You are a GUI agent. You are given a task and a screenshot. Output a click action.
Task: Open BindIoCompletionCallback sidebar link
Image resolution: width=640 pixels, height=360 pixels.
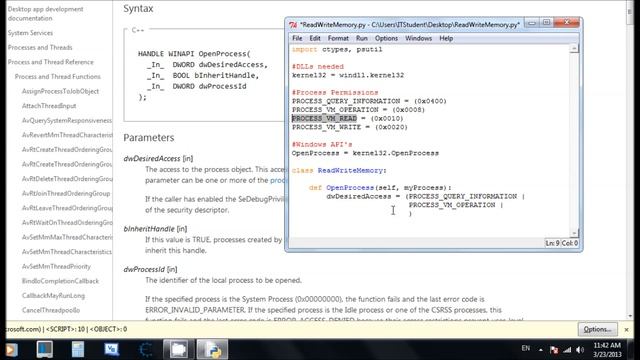(x=60, y=281)
